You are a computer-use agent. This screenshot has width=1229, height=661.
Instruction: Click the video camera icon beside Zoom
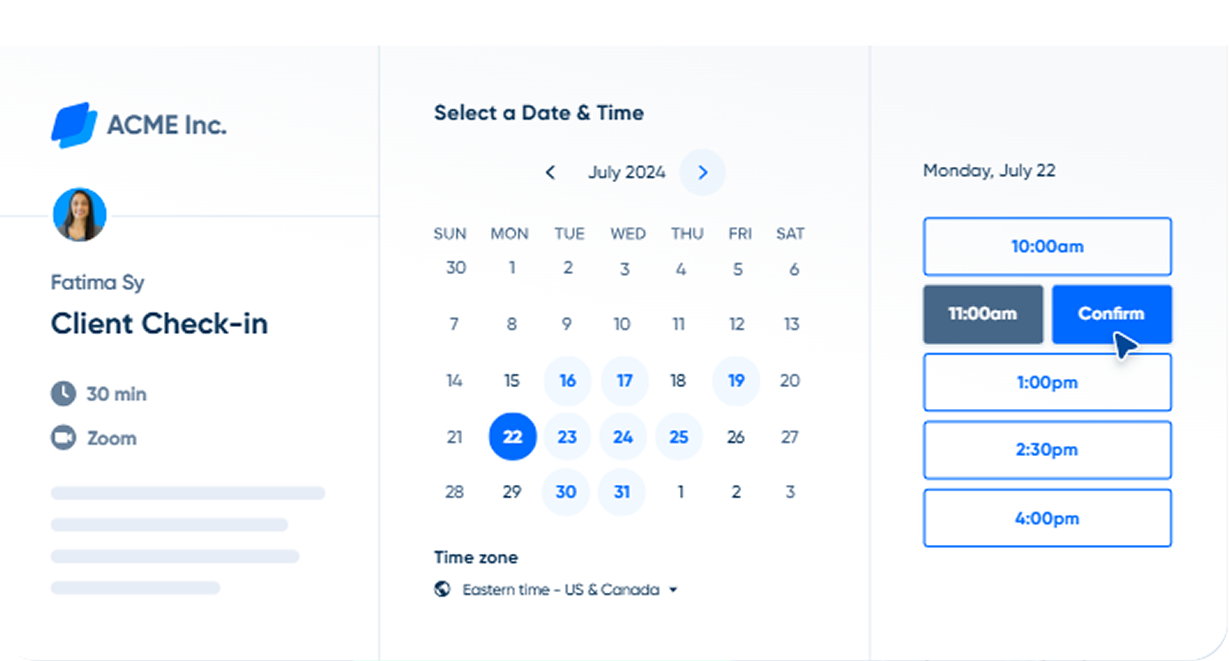(x=63, y=438)
